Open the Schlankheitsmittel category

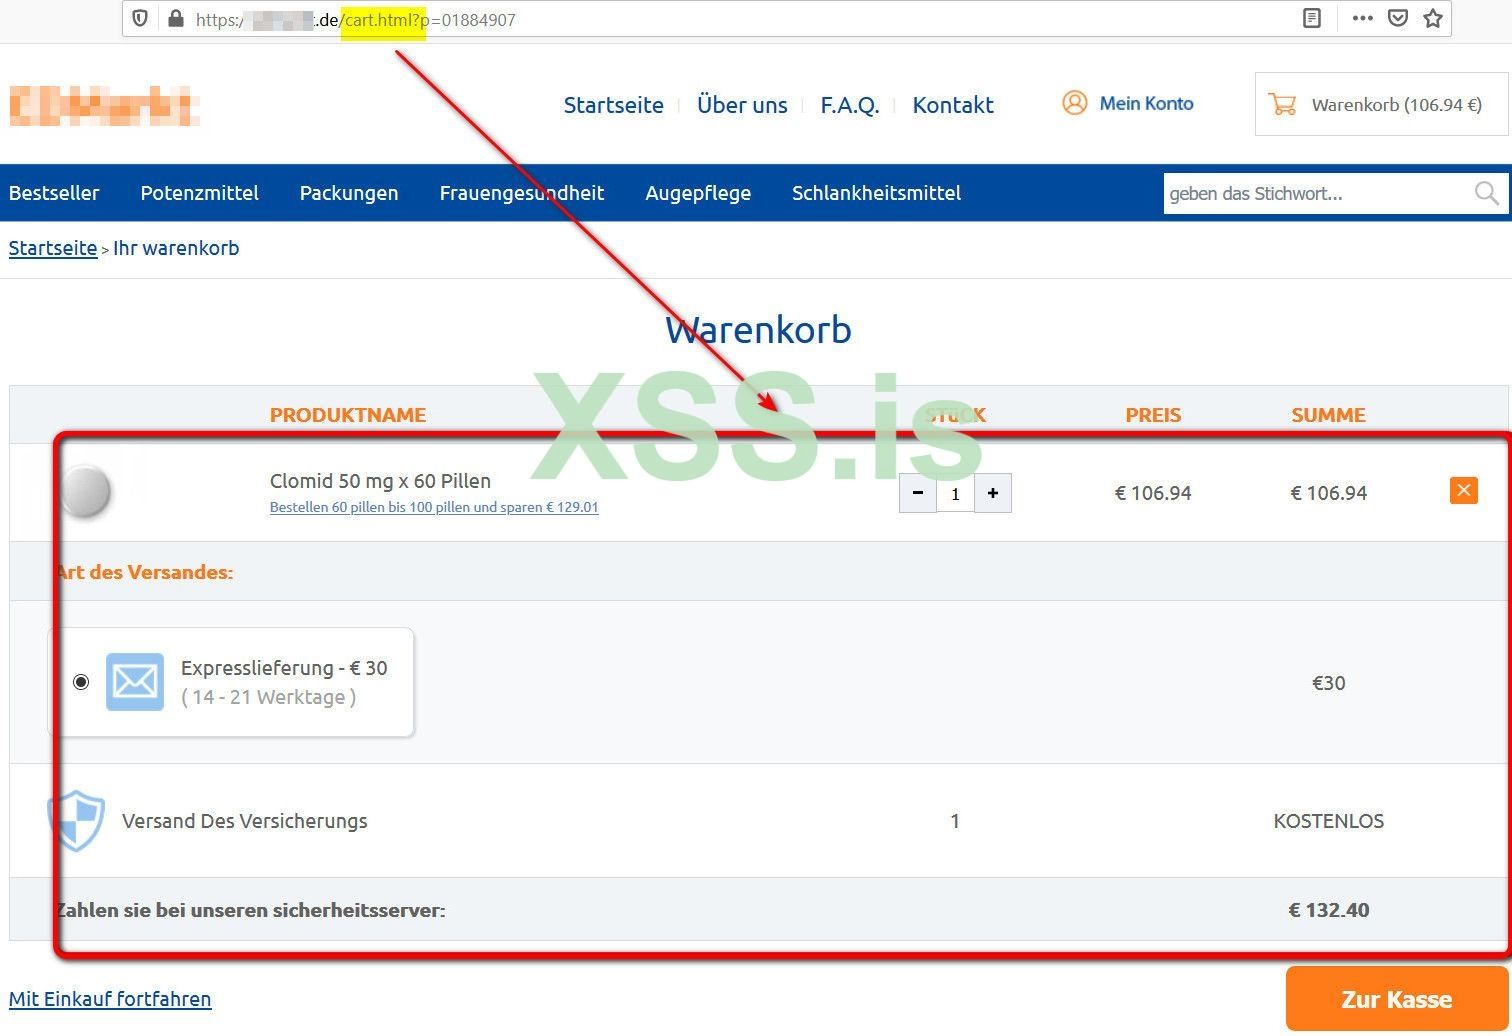(877, 193)
